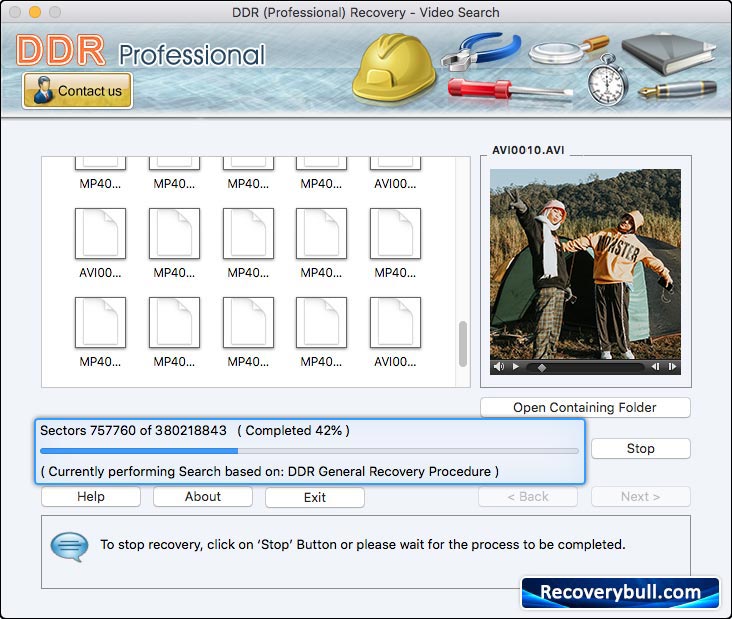The height and width of the screenshot is (619, 732).
Task: Click the About button
Action: tap(203, 497)
